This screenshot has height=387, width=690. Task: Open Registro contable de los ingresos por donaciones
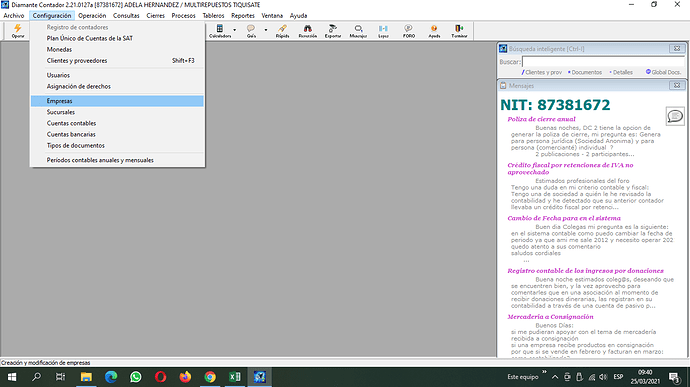pos(585,271)
